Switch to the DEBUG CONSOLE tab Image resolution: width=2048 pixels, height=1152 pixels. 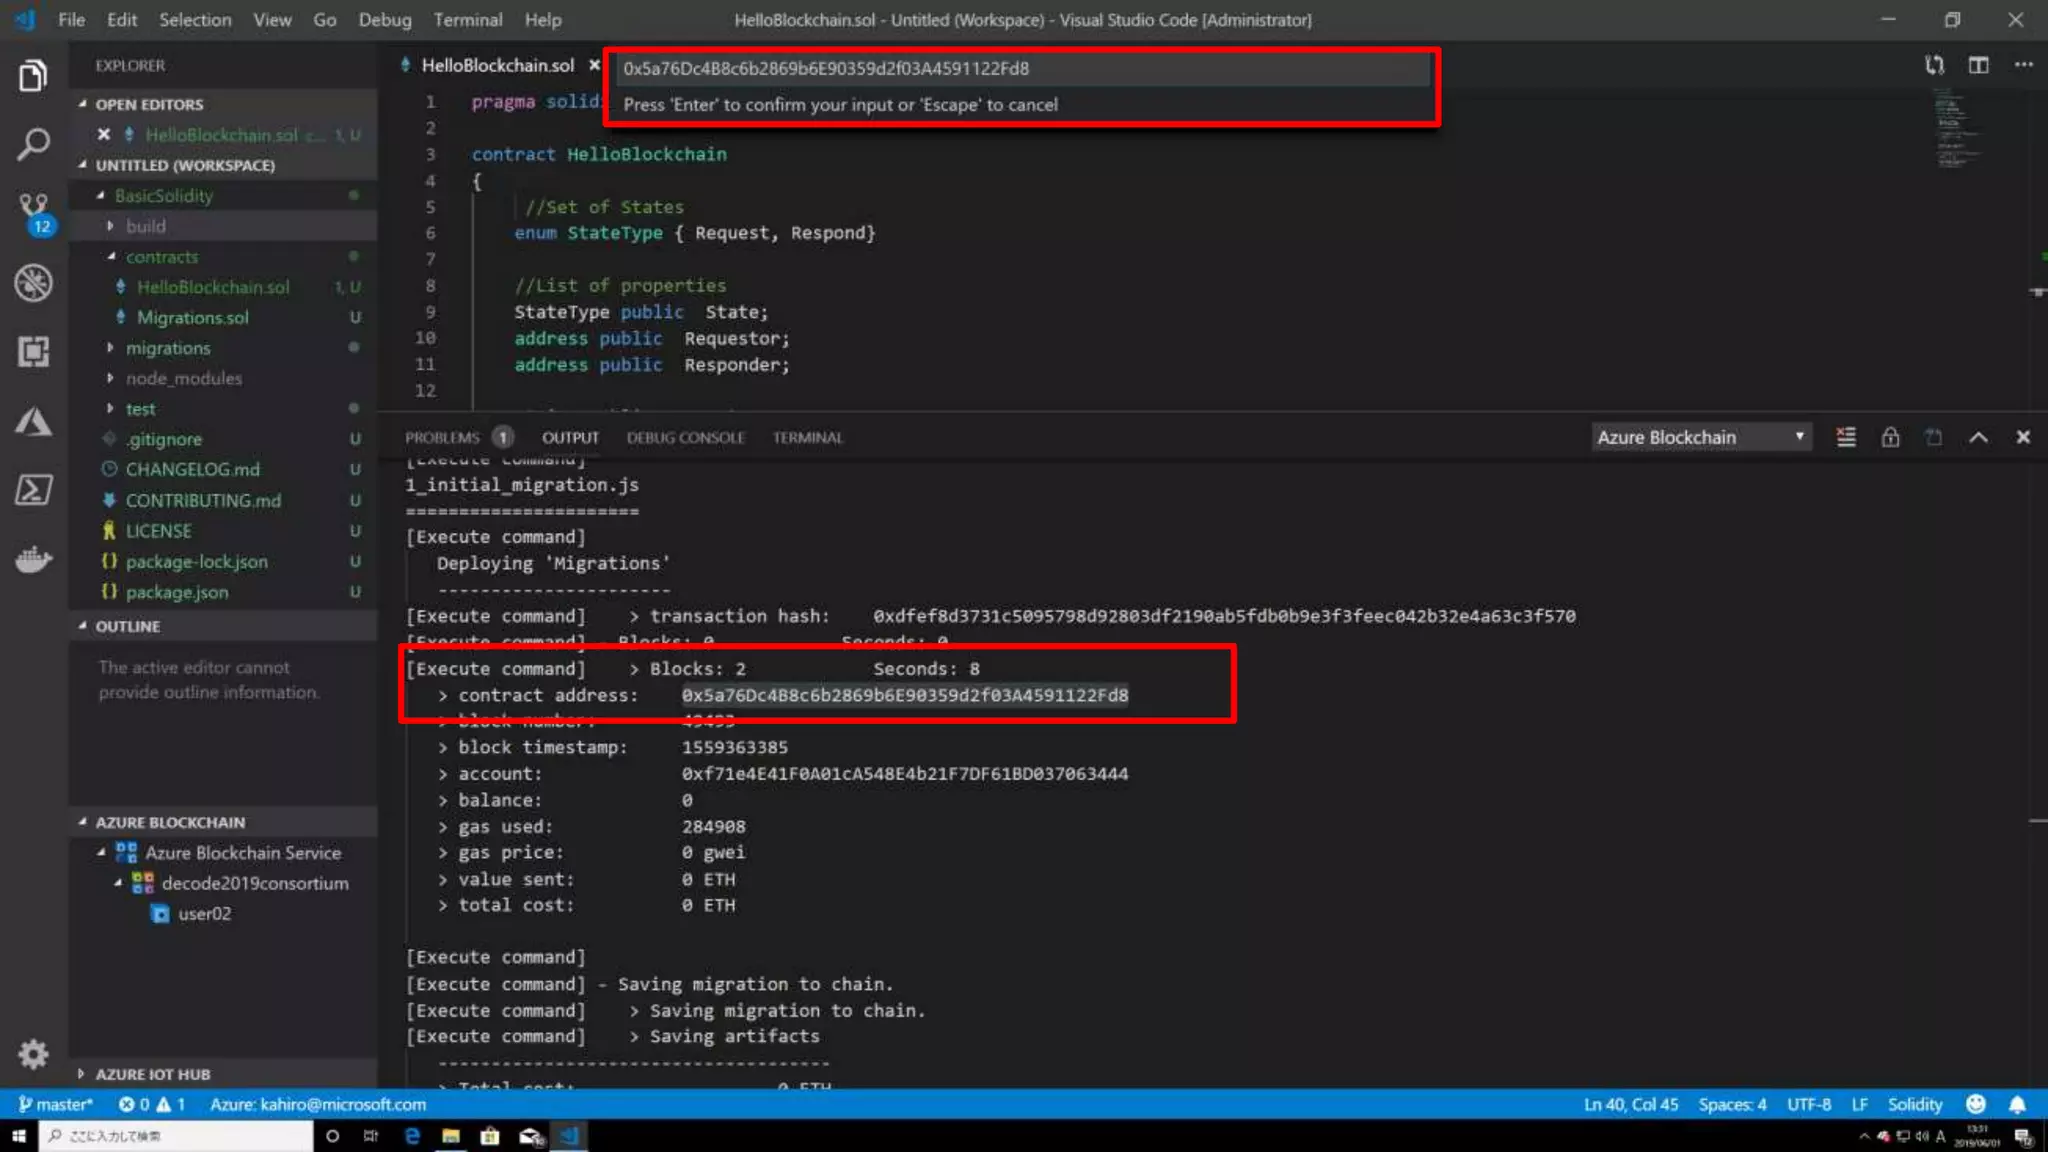point(685,437)
